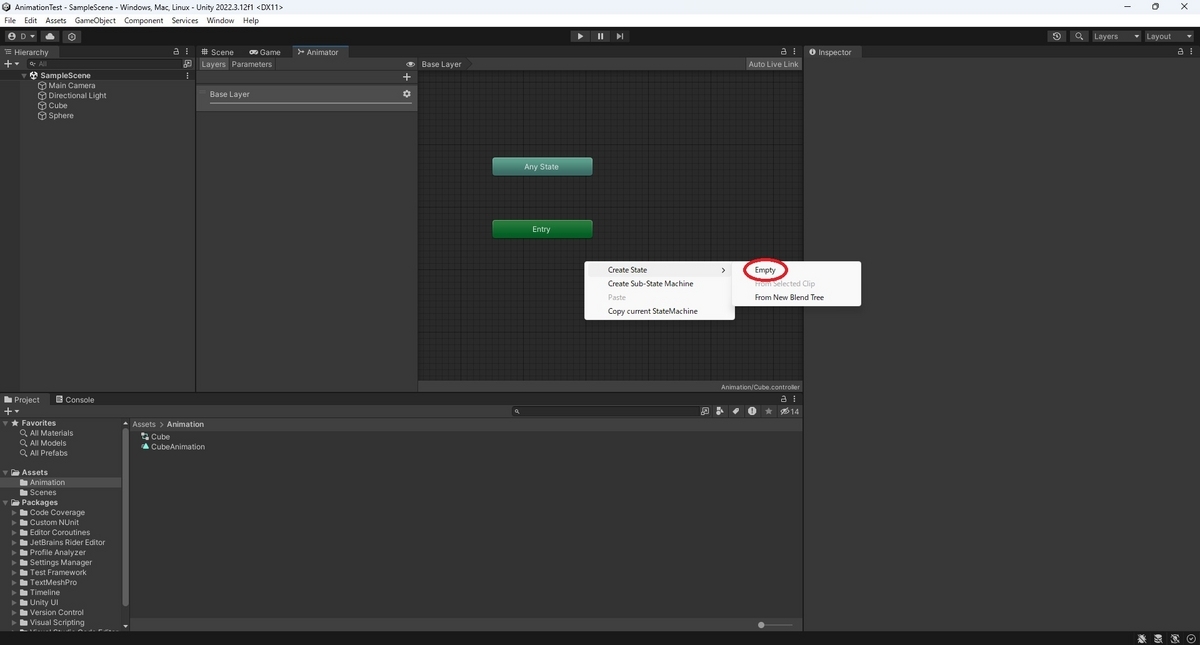Image resolution: width=1200 pixels, height=645 pixels.
Task: Expand the Code Coverage package folder
Action: [x=15, y=512]
